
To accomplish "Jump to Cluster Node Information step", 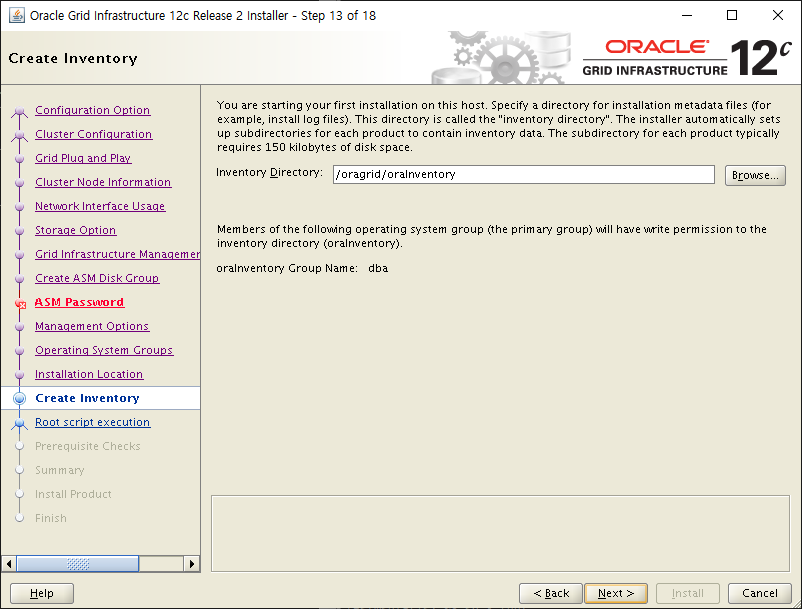I will pyautogui.click(x=103, y=182).
